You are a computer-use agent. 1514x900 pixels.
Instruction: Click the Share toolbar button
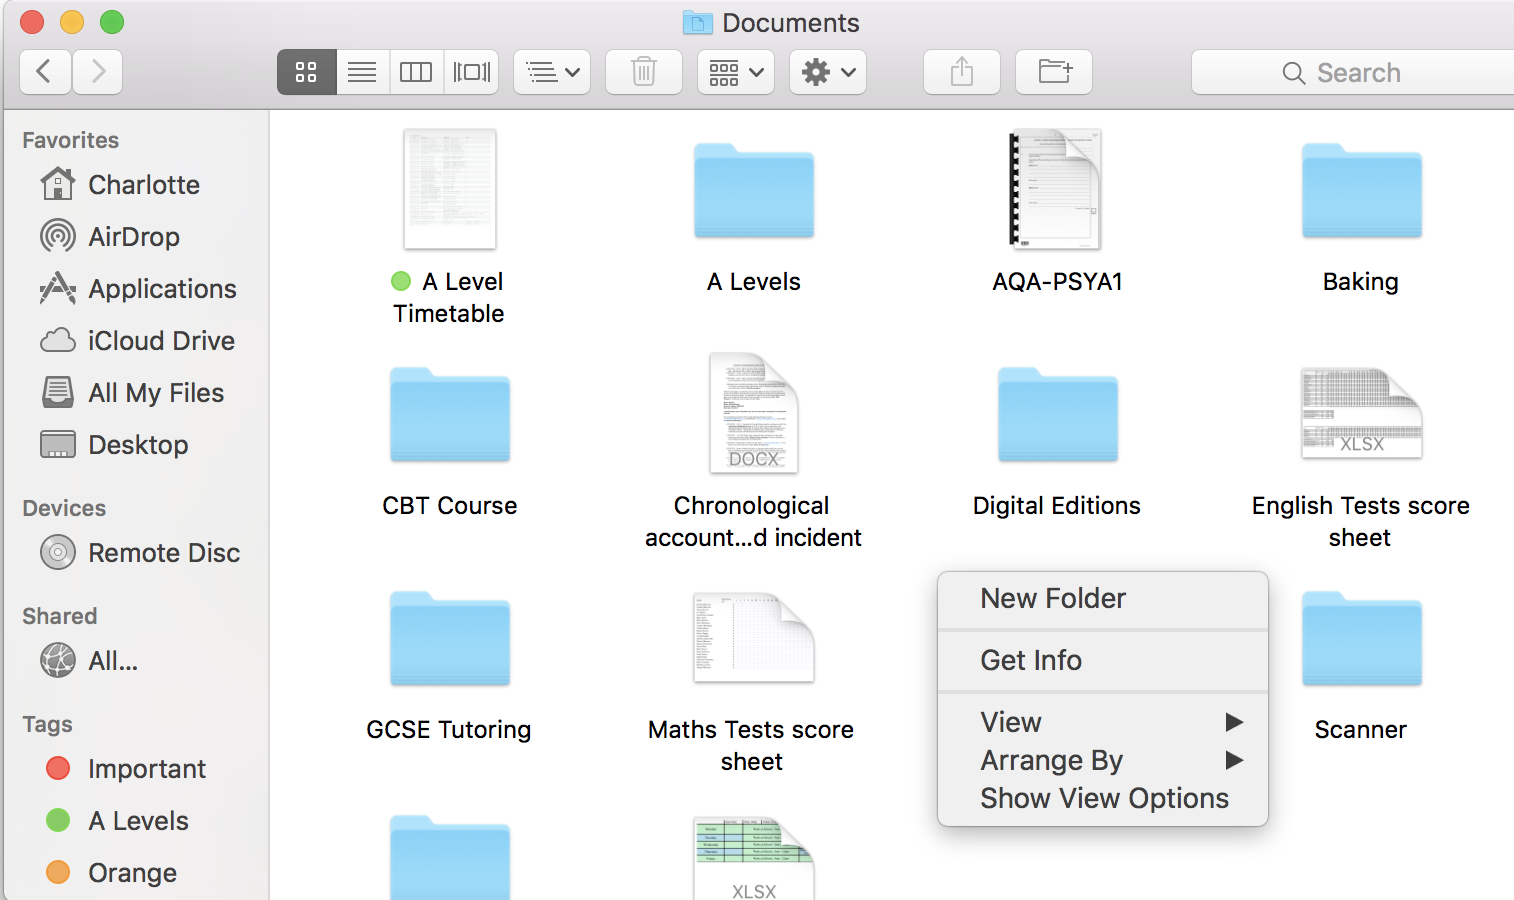coord(962,72)
